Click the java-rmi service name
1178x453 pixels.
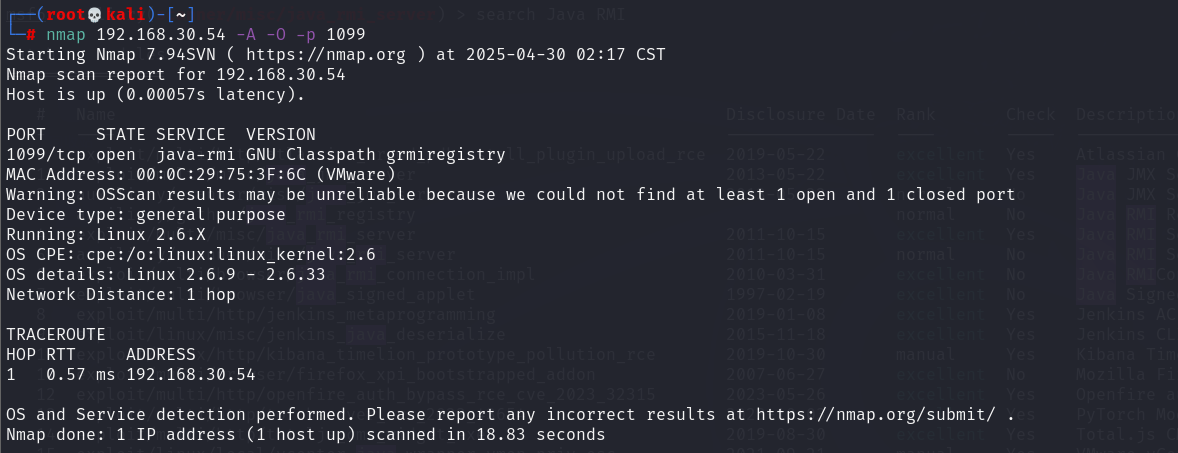[195, 155]
